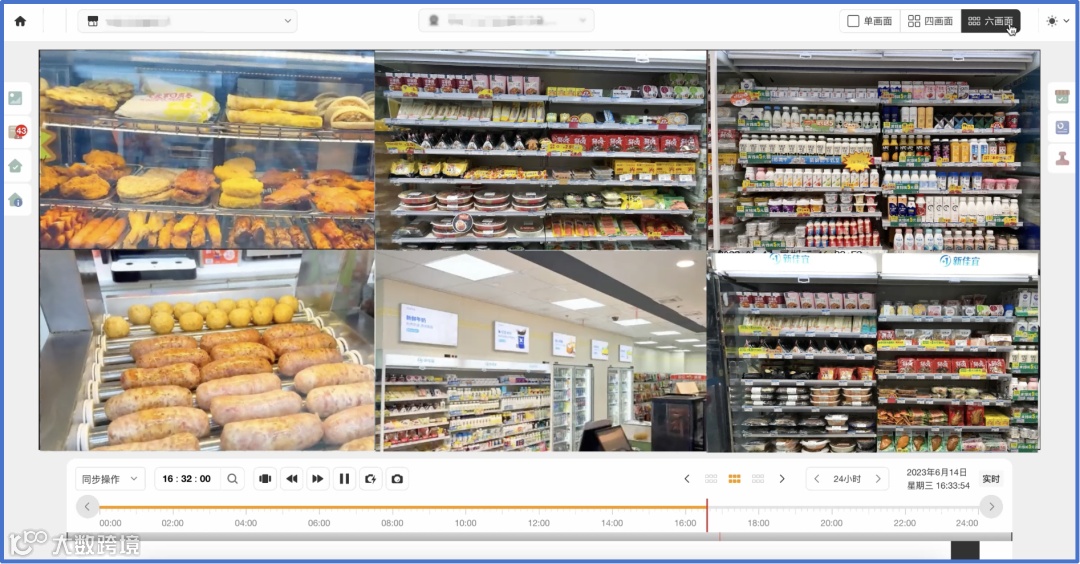Open the blue person-card right sidebar icon
This screenshot has width=1080, height=564.
coord(1062,127)
